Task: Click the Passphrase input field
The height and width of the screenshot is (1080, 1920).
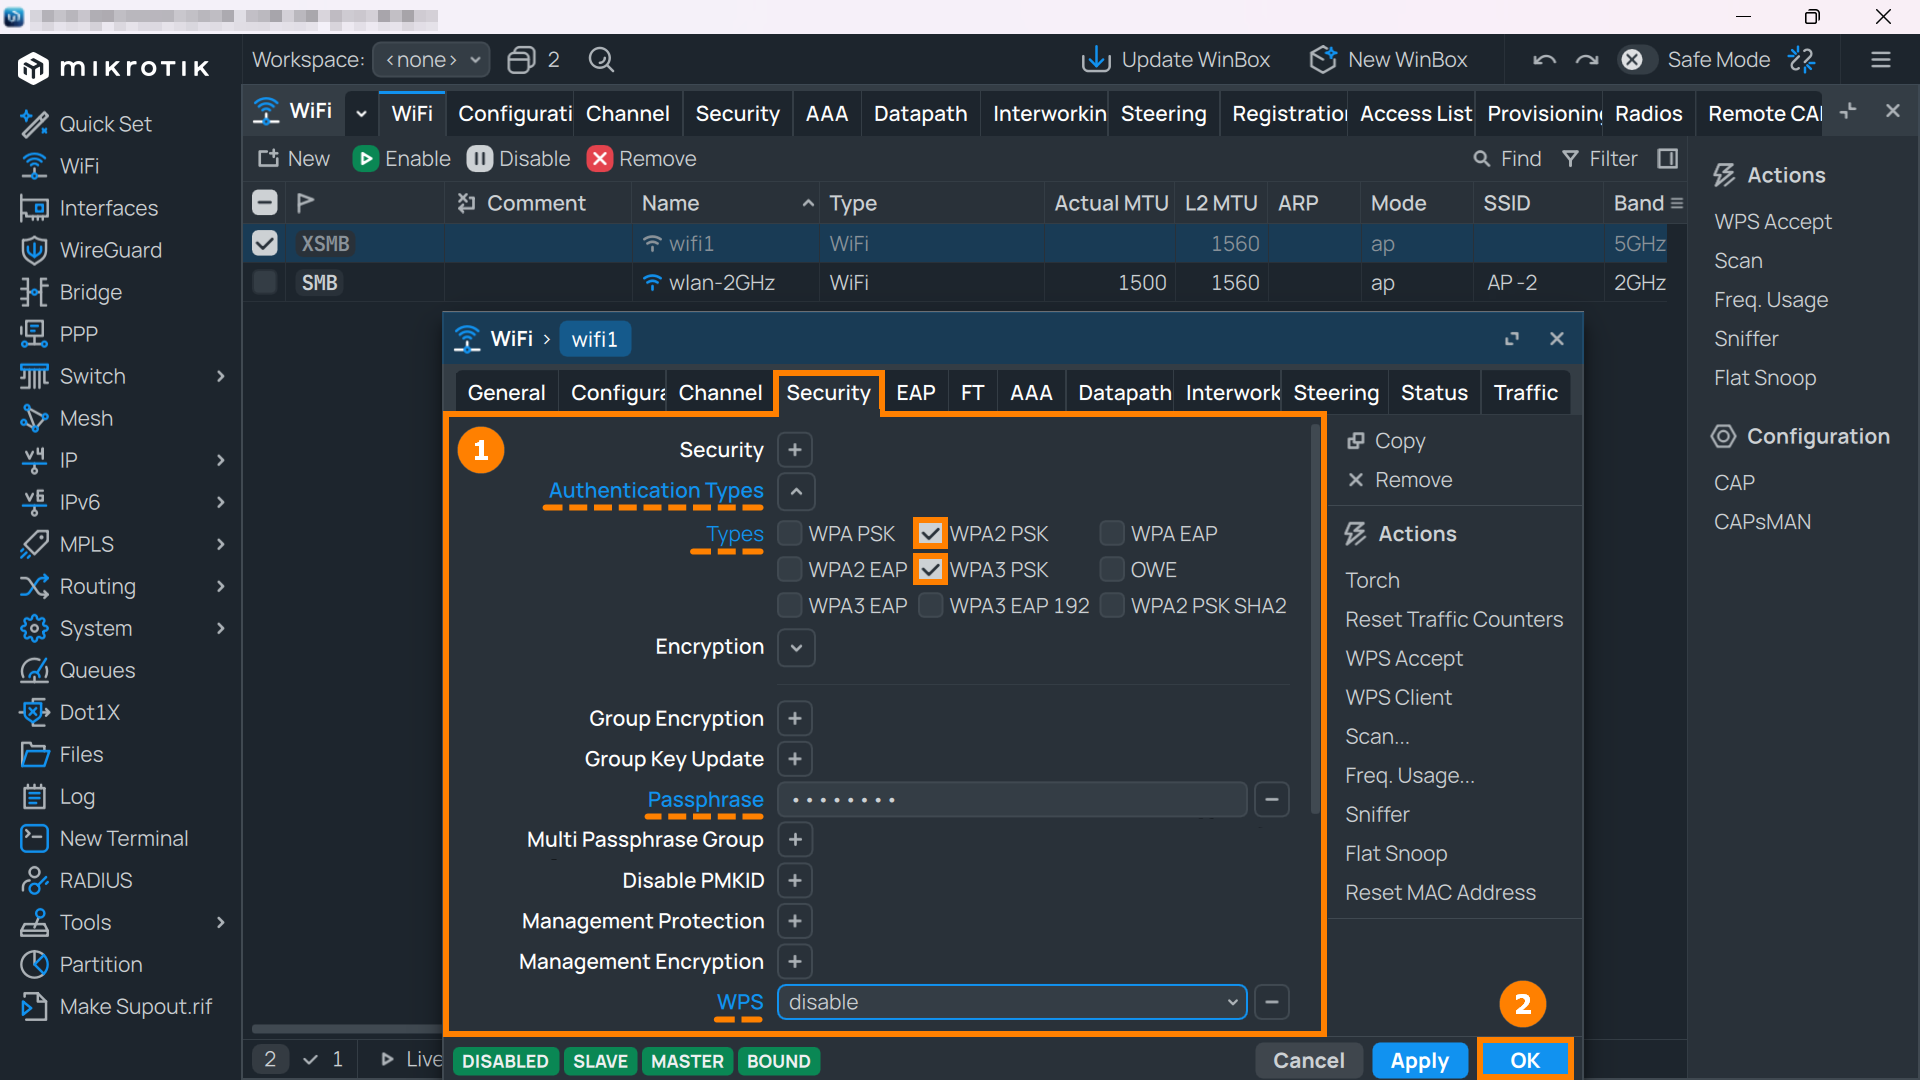Action: pyautogui.click(x=1012, y=800)
